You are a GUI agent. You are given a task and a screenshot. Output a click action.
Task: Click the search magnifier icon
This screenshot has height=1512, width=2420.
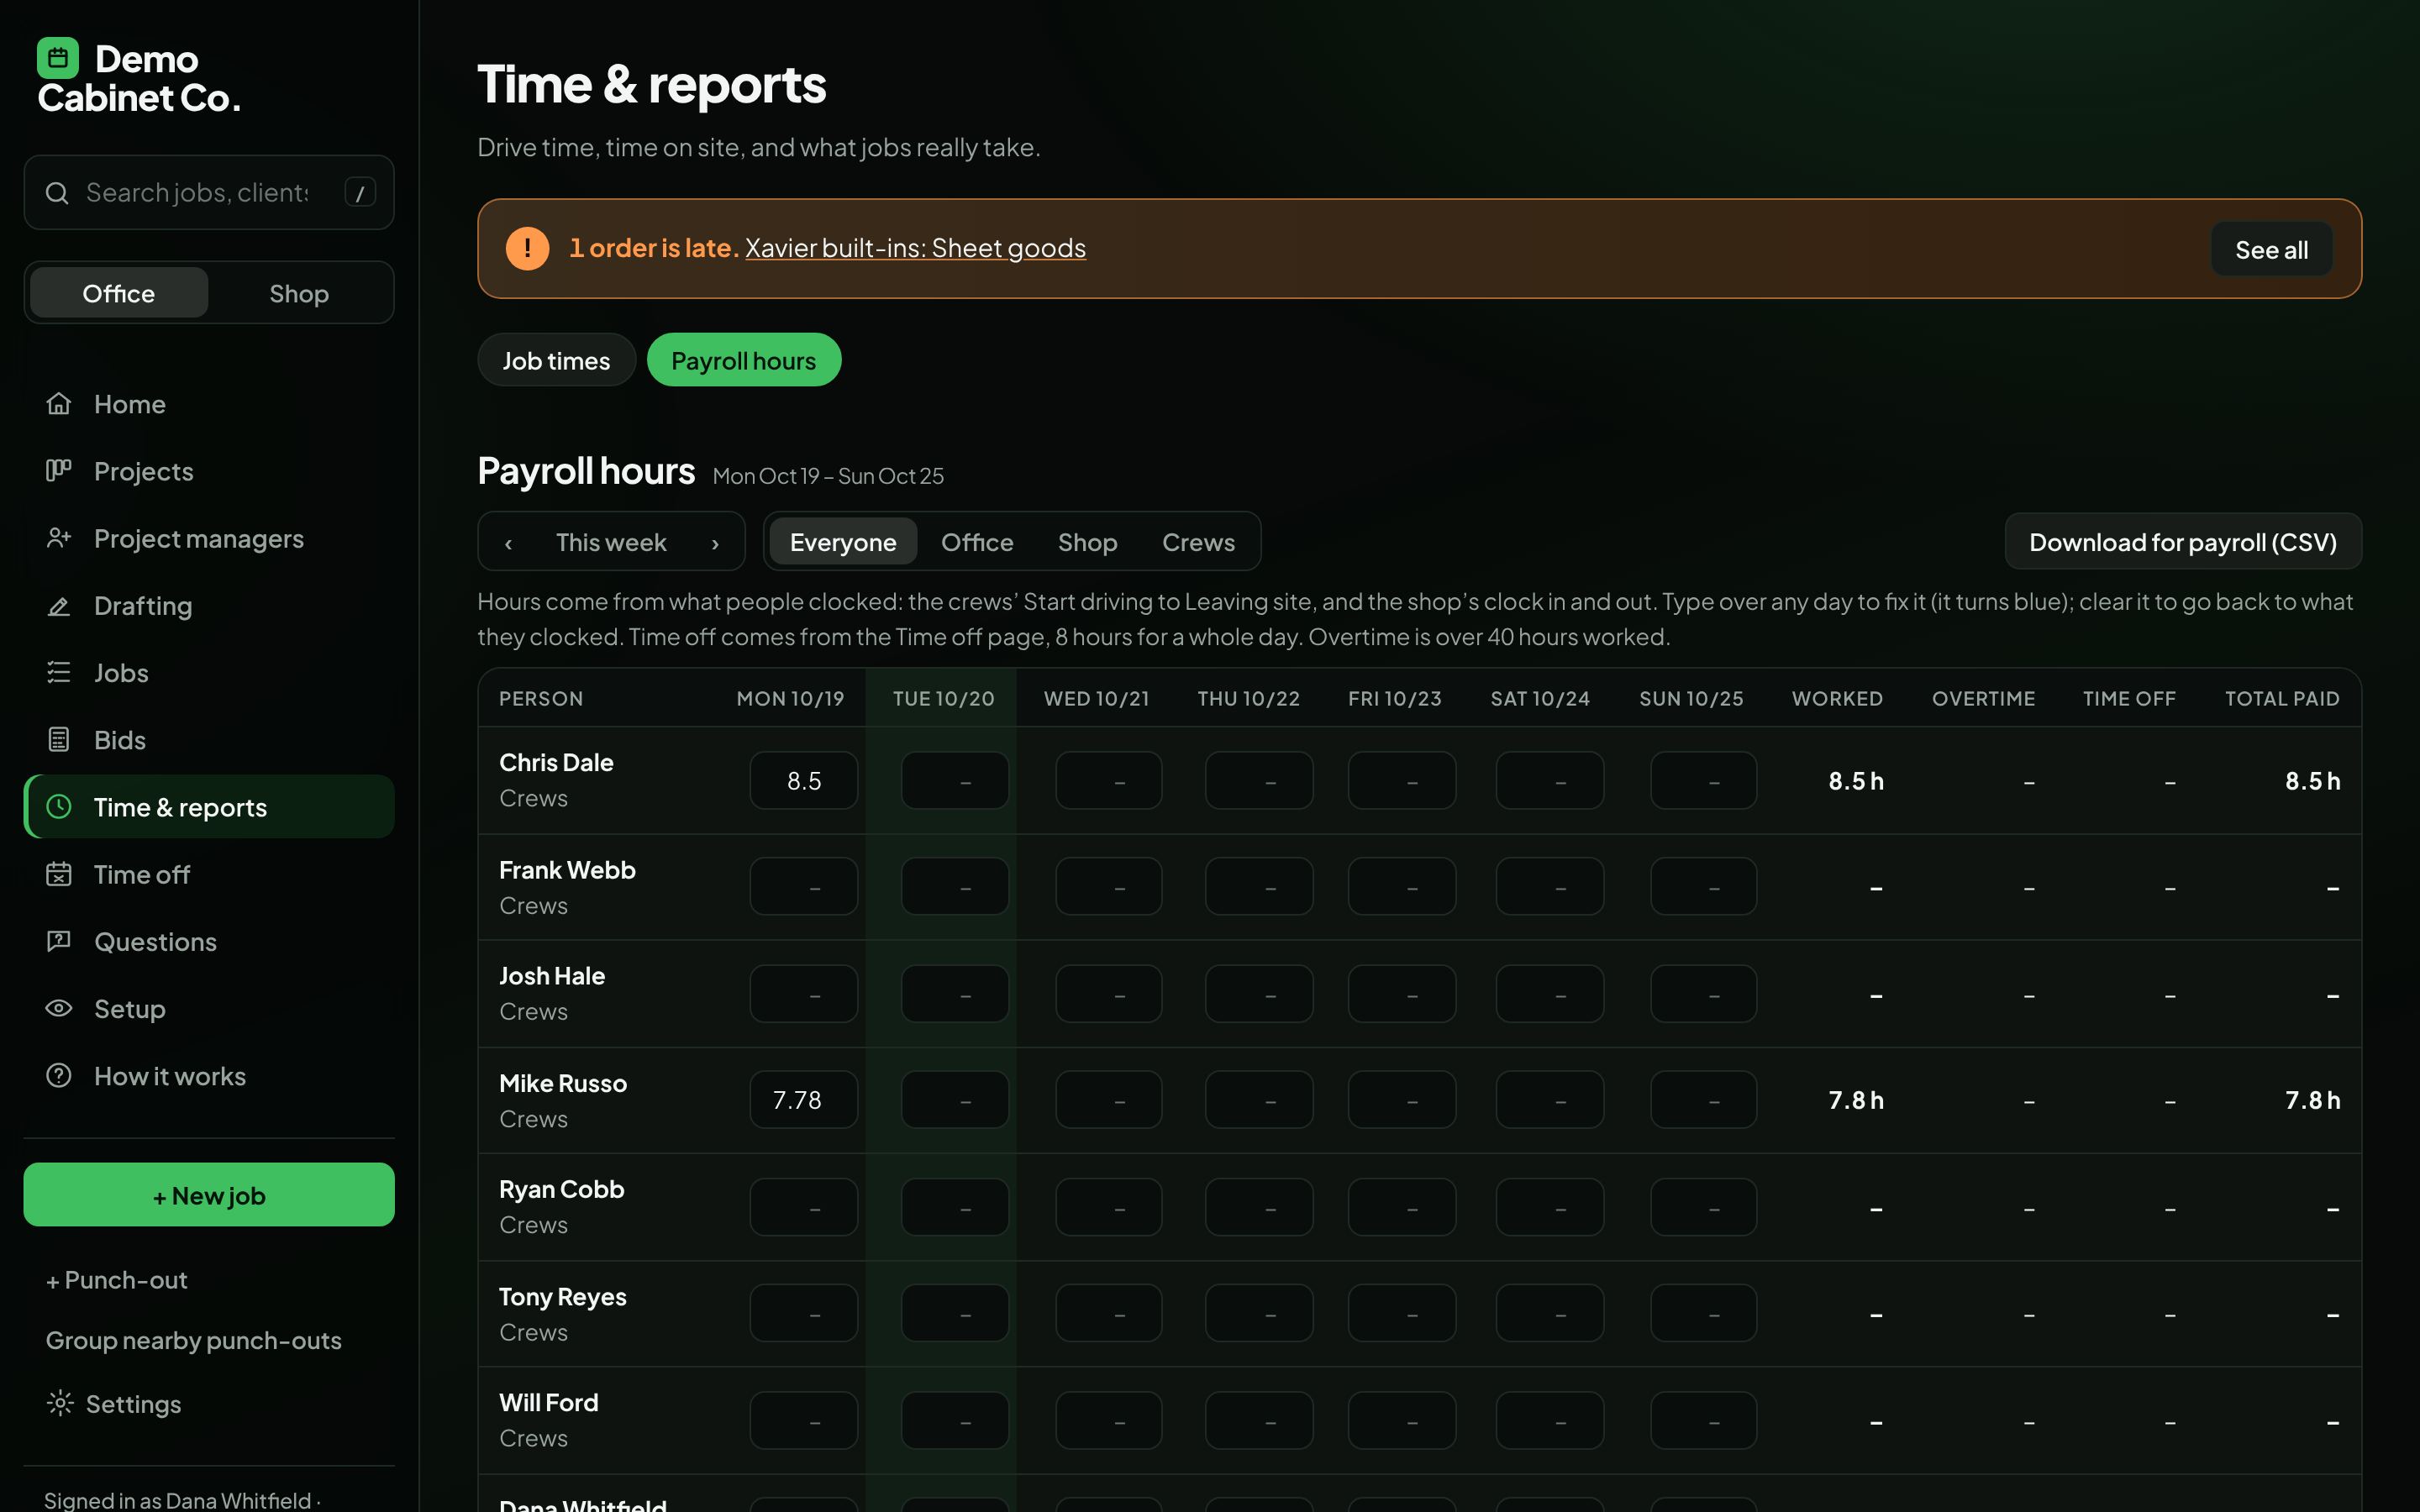[57, 193]
